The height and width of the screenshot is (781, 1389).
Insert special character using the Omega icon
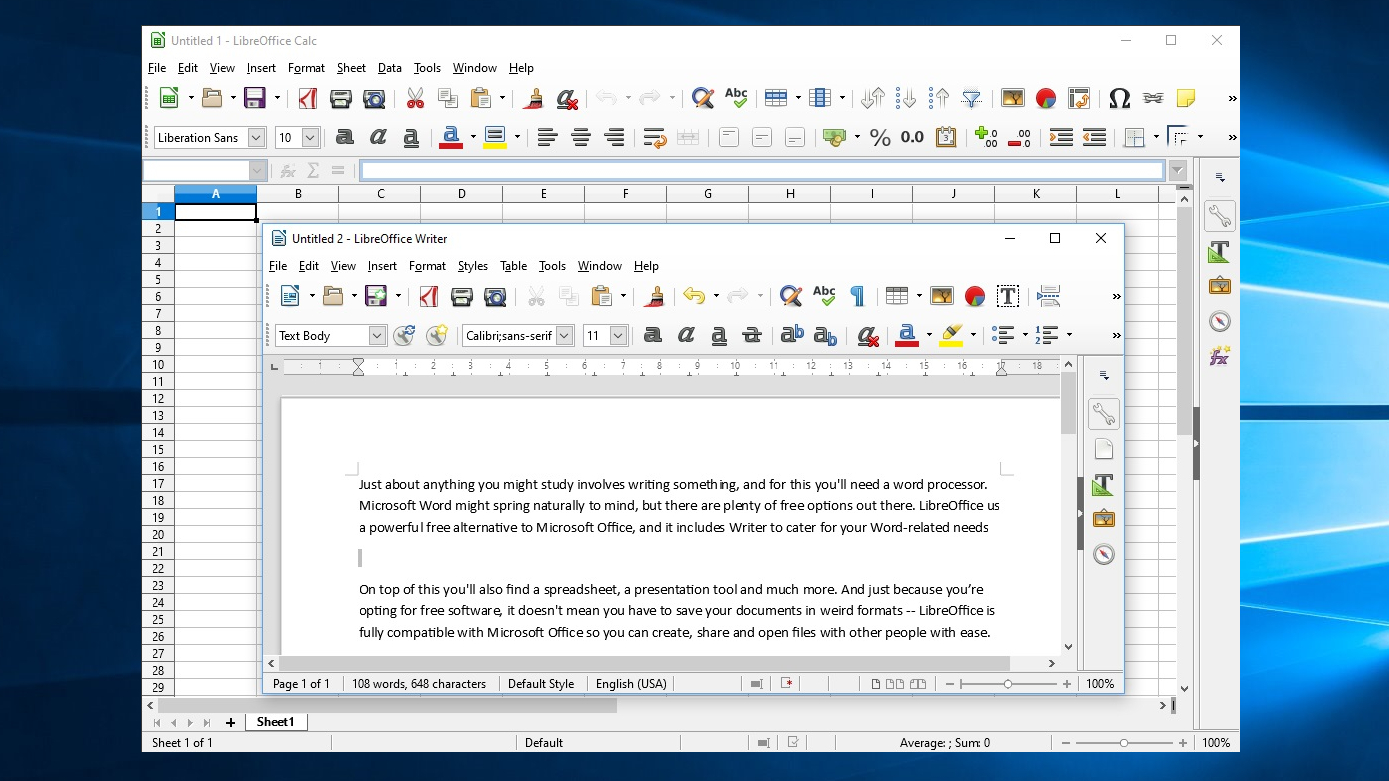(1120, 98)
